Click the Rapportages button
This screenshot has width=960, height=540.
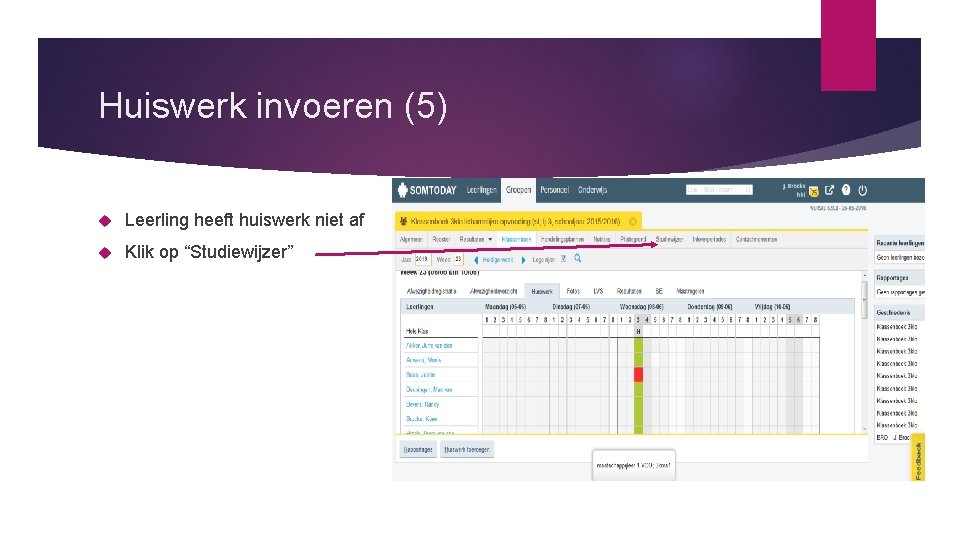pos(418,449)
